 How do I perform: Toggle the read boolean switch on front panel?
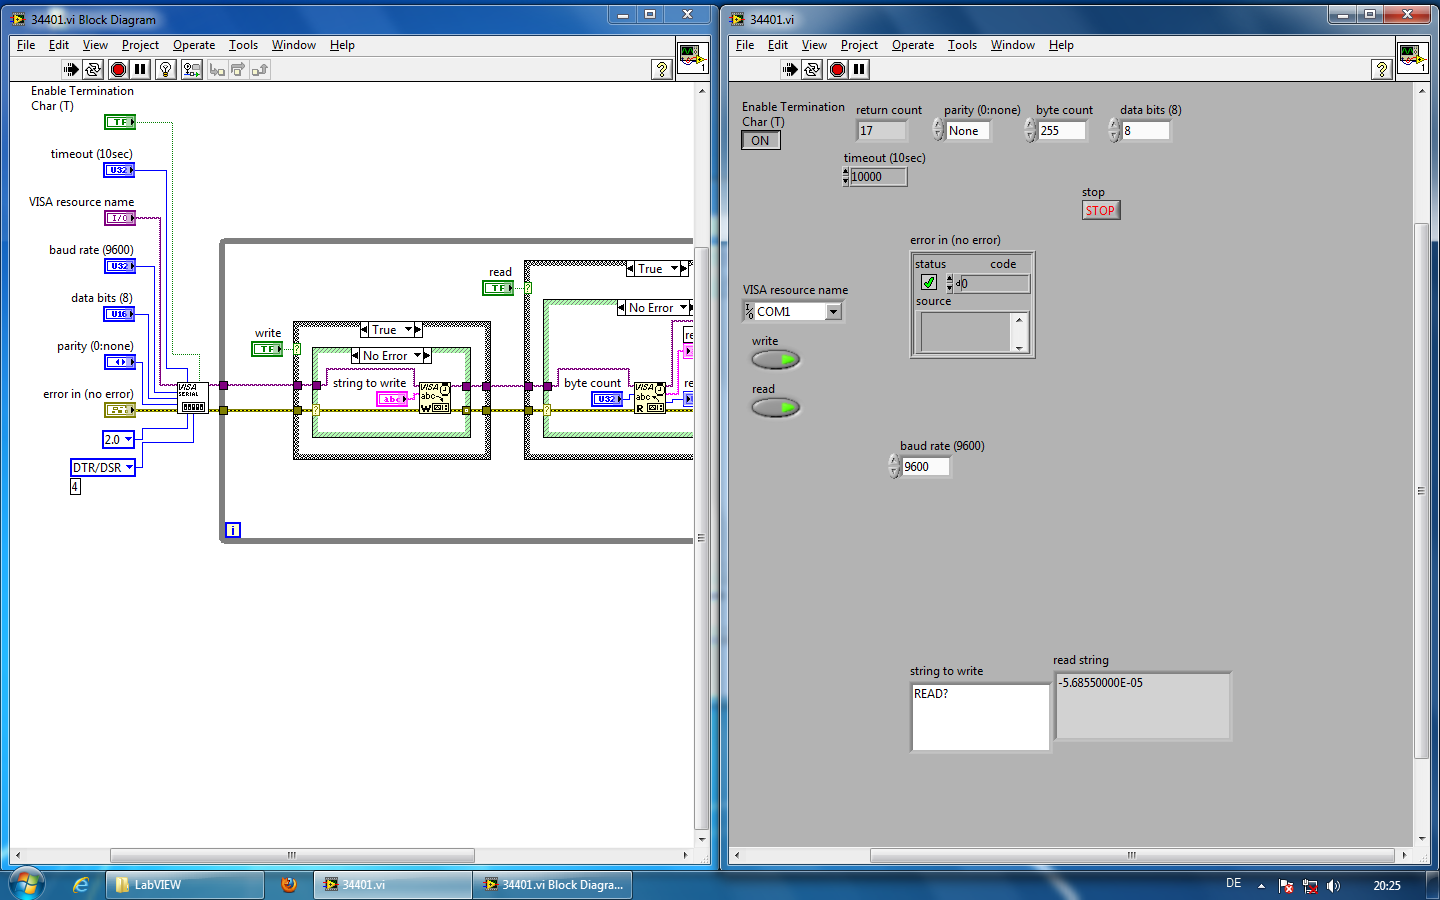[x=776, y=407]
